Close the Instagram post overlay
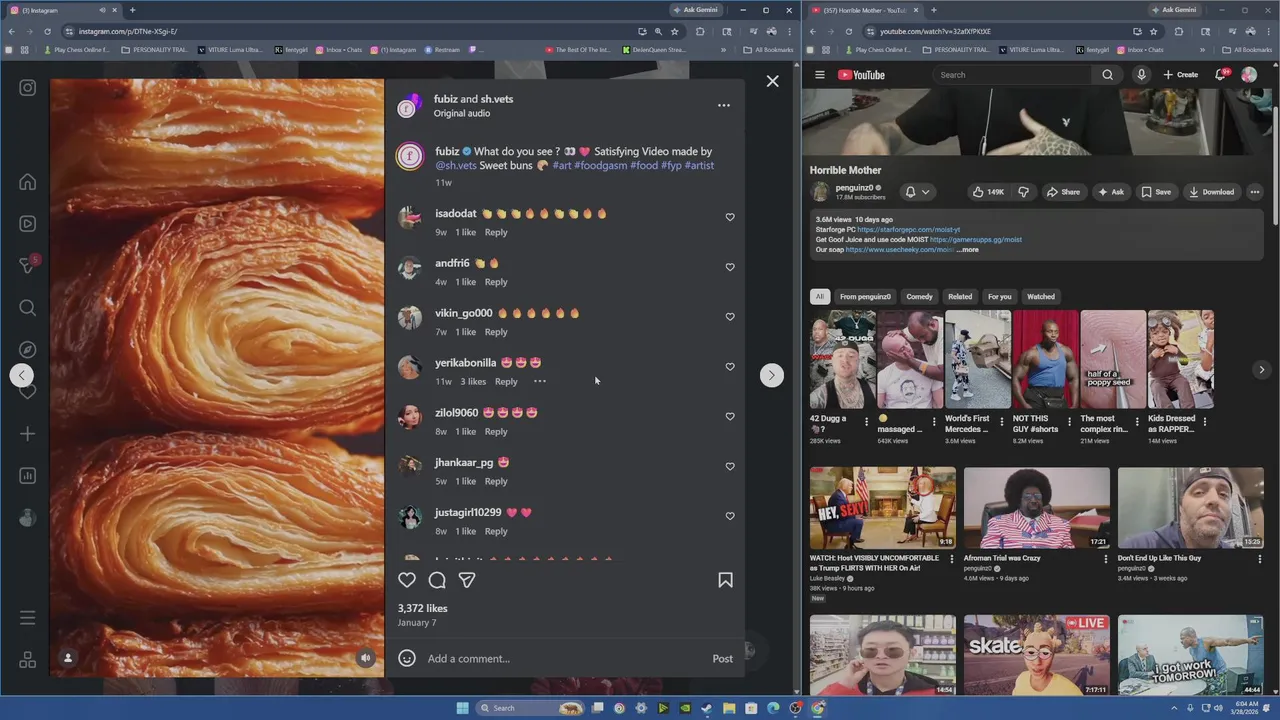This screenshot has width=1280, height=720. (772, 81)
